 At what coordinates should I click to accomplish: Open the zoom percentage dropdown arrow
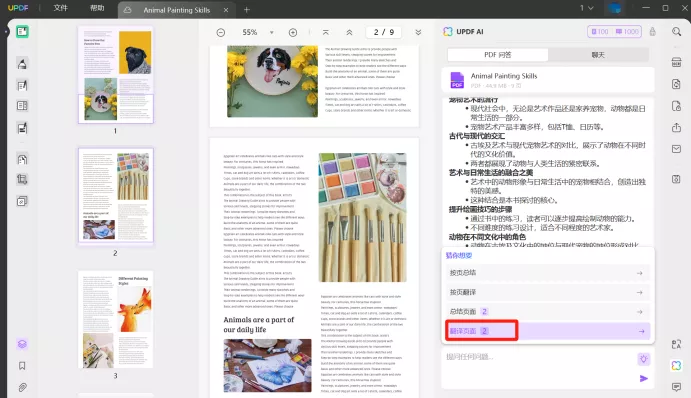click(x=271, y=32)
